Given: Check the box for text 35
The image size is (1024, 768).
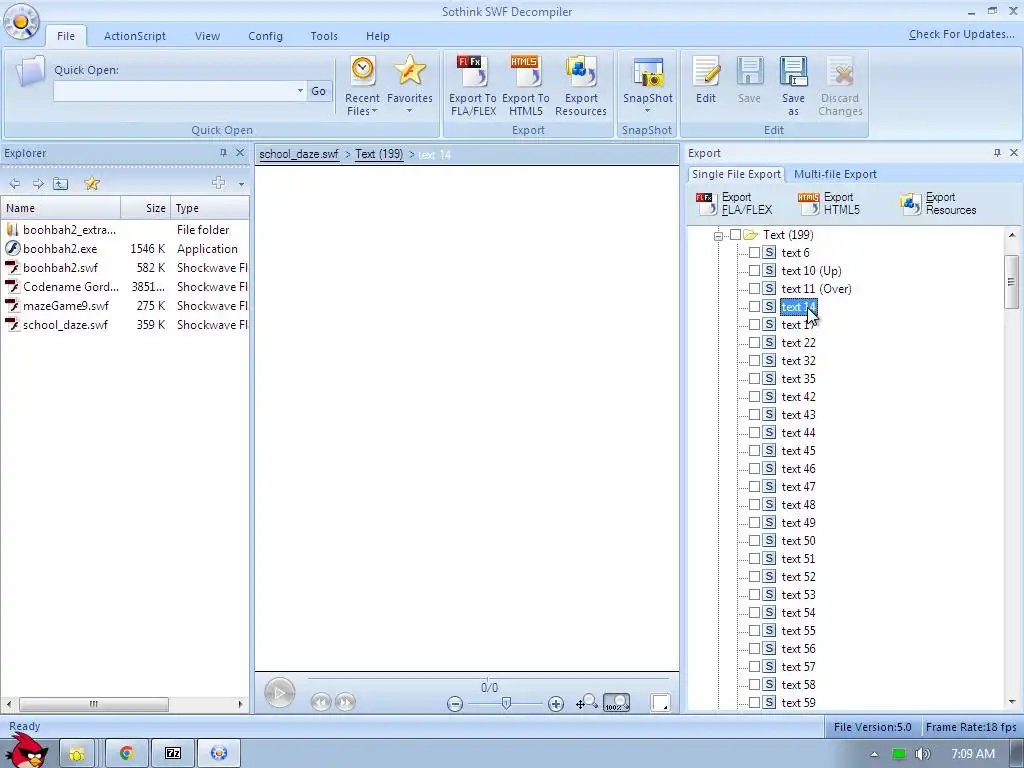Looking at the screenshot, I should [x=754, y=379].
